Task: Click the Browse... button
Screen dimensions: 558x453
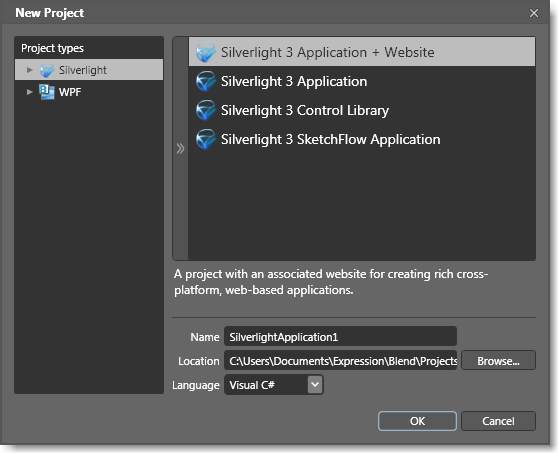Action: (x=498, y=360)
